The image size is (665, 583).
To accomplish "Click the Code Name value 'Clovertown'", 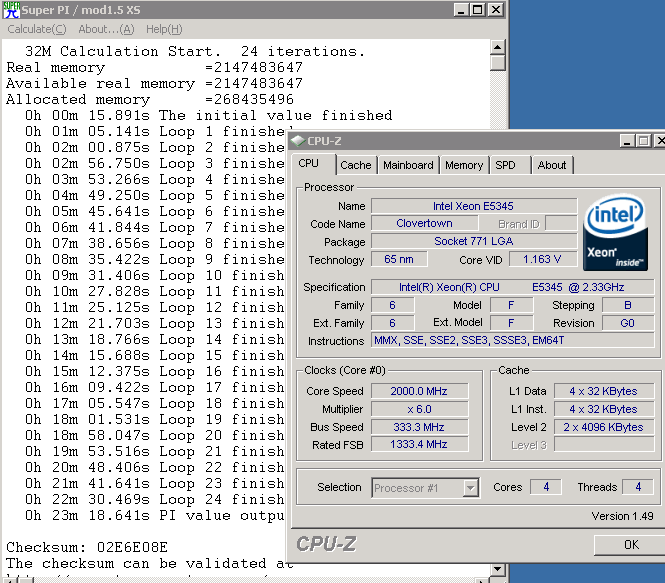I will (425, 223).
